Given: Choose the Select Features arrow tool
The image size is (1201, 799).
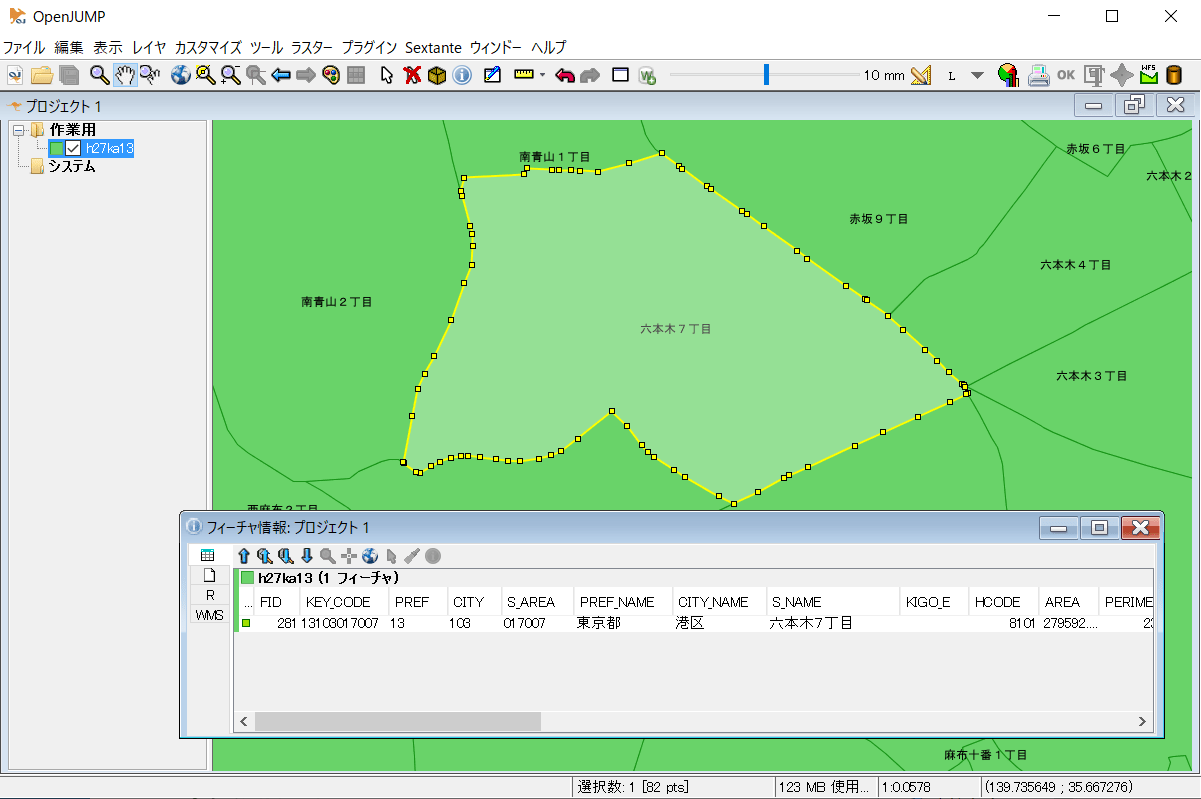Looking at the screenshot, I should 387,75.
